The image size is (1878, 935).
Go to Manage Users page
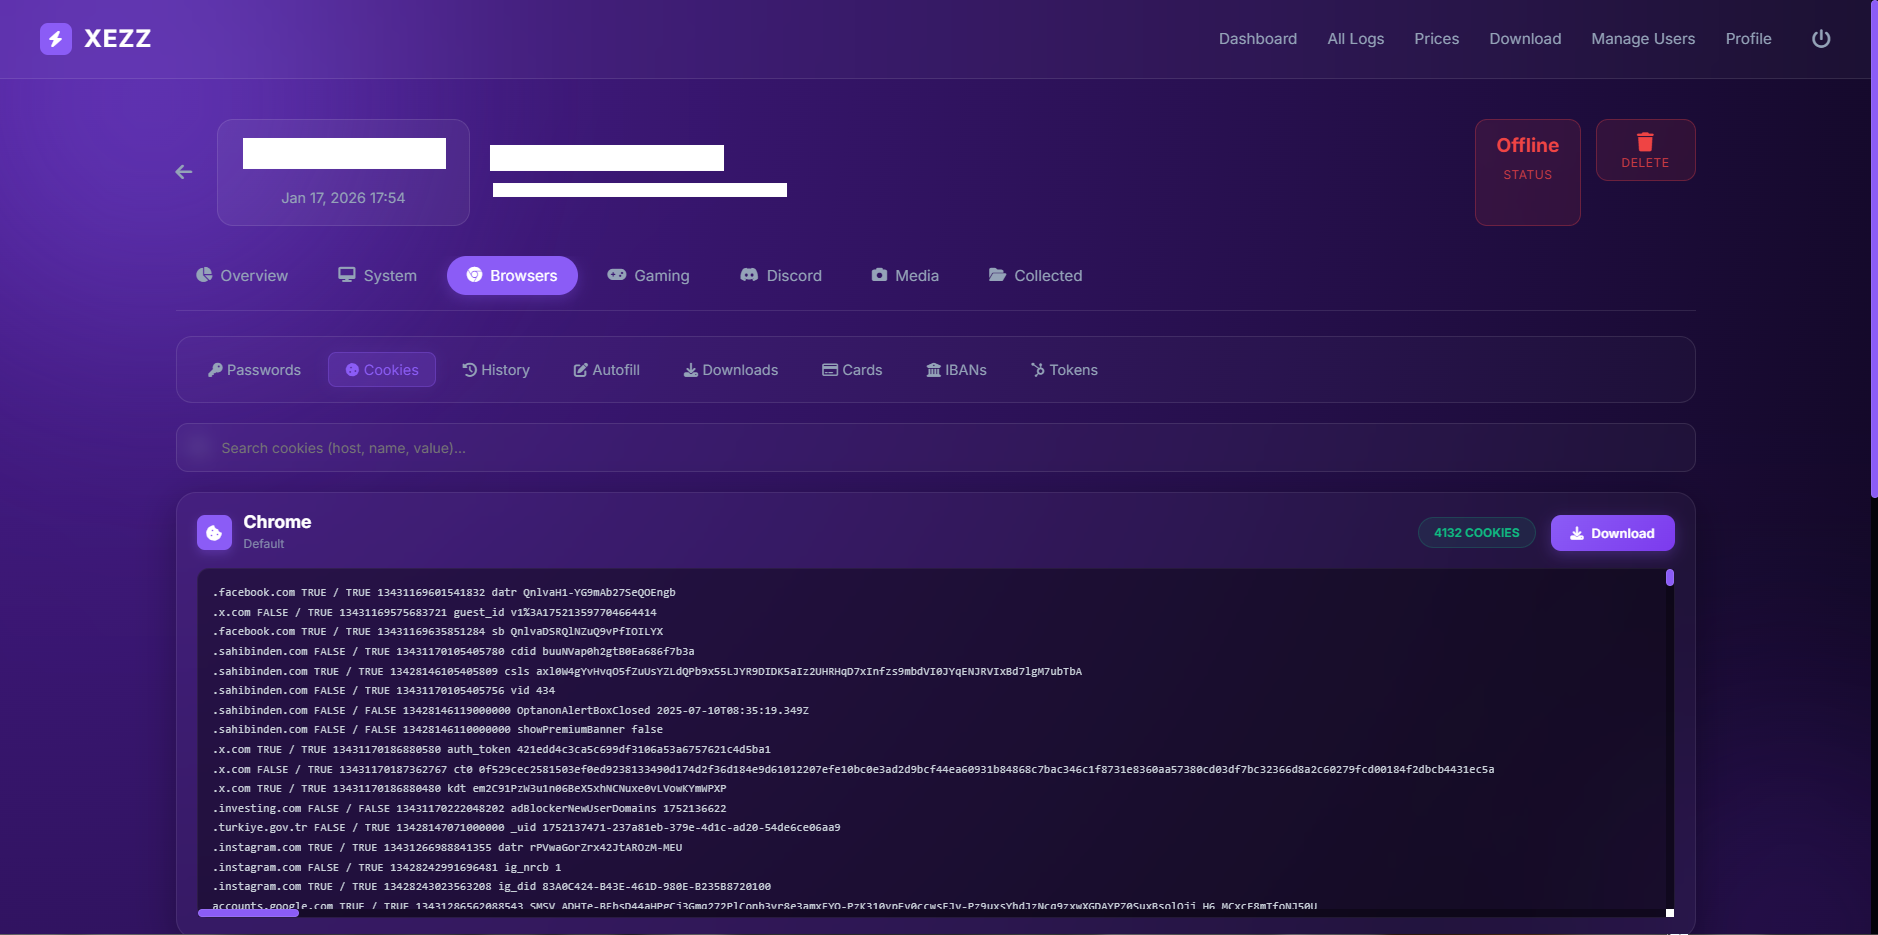[1642, 39]
